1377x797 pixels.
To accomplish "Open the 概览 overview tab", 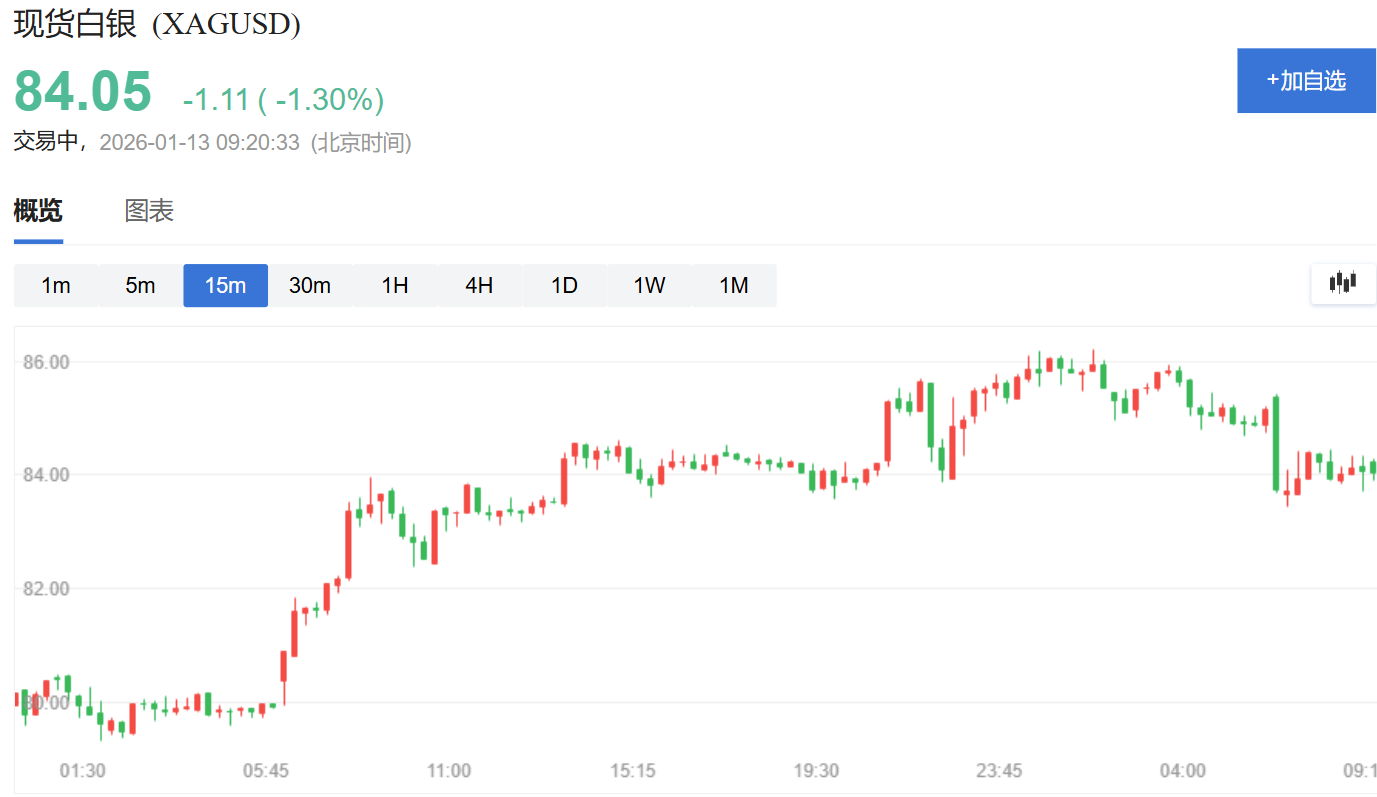I will pyautogui.click(x=38, y=211).
